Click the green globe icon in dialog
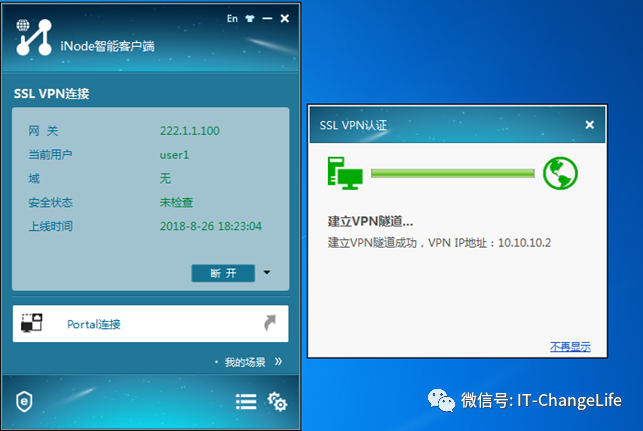Viewport: 643px width, 431px height. pos(560,173)
